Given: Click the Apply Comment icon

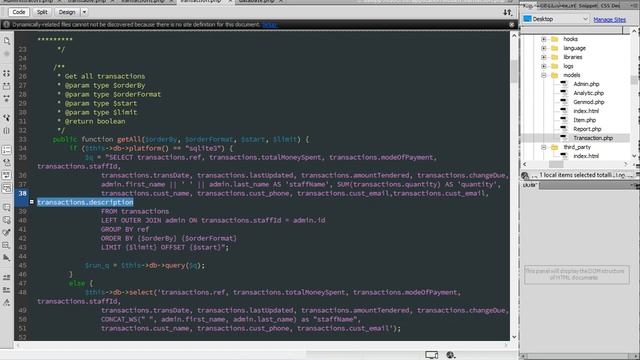Looking at the screenshot, I should click(x=7, y=207).
